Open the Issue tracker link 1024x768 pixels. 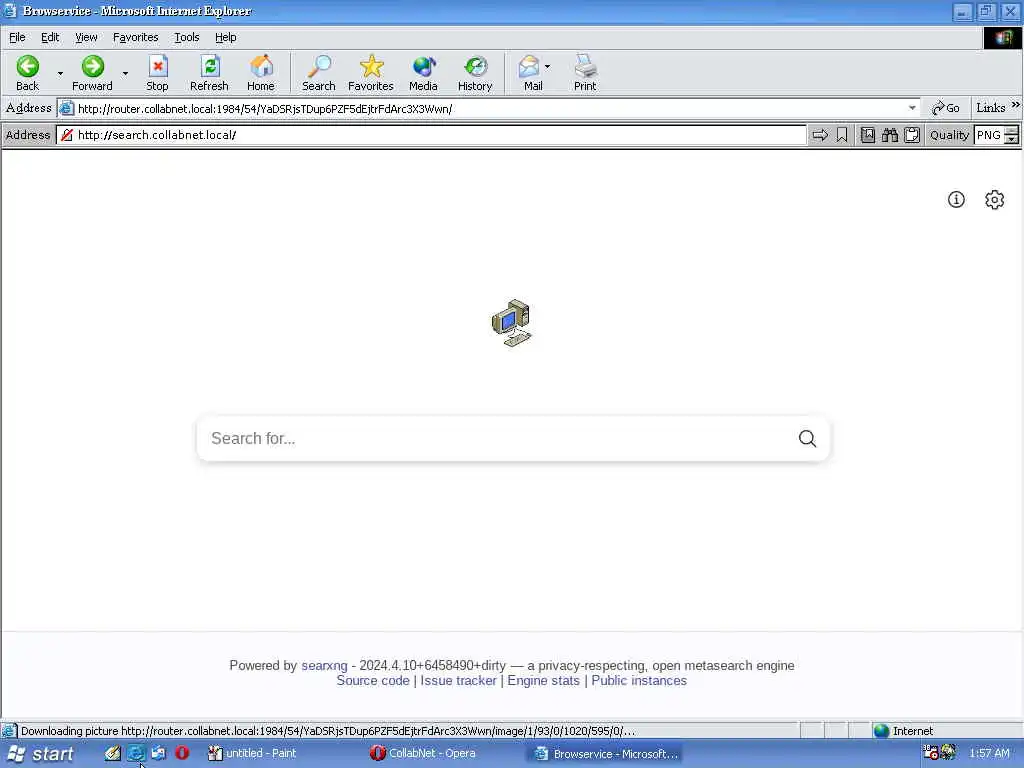point(458,680)
